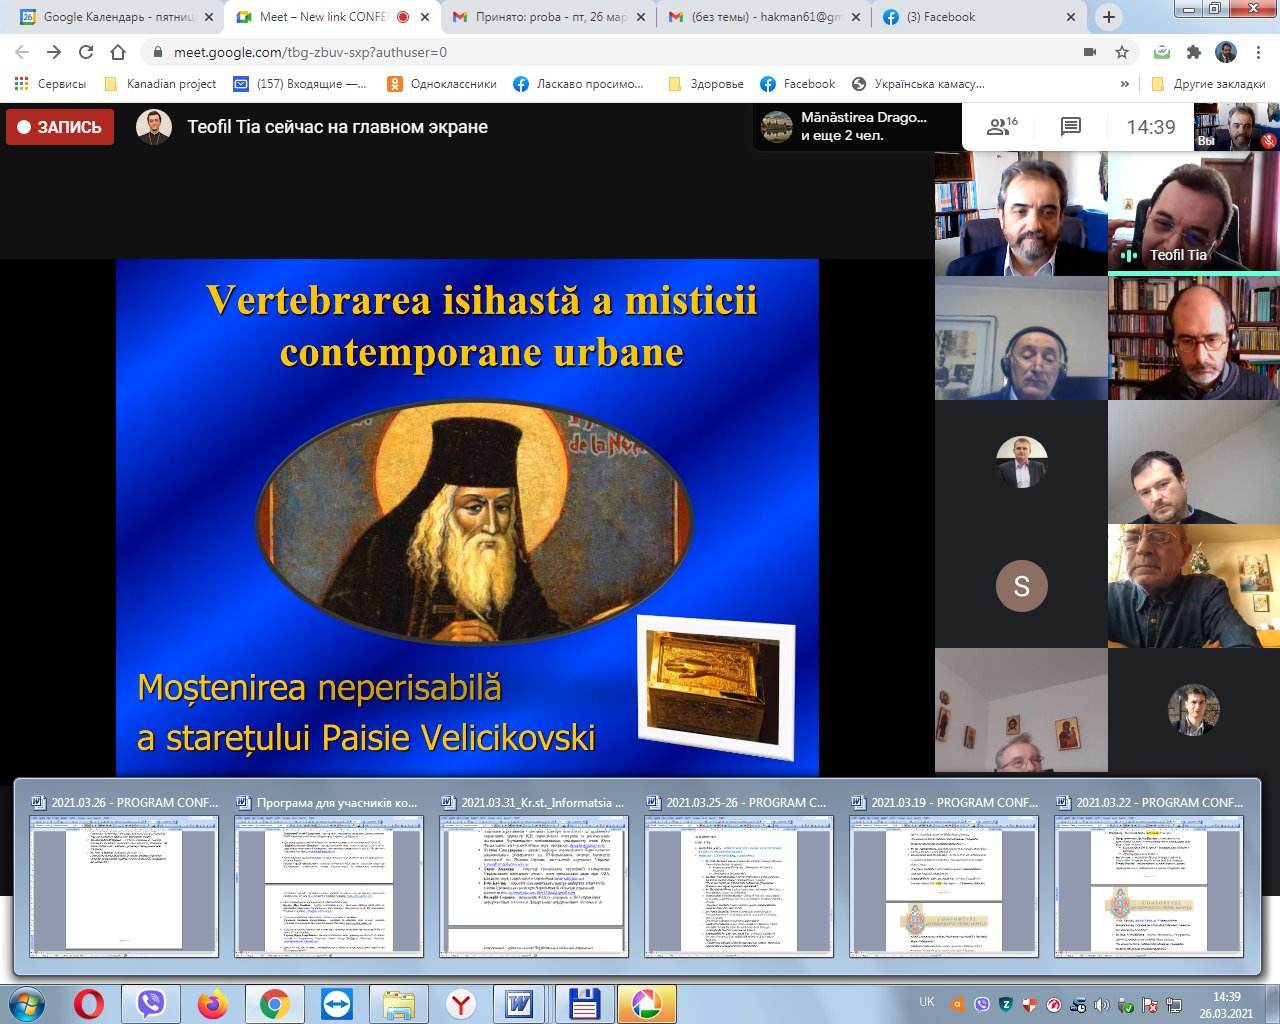
Task: Open Одноклассники bookmark
Action: click(442, 84)
